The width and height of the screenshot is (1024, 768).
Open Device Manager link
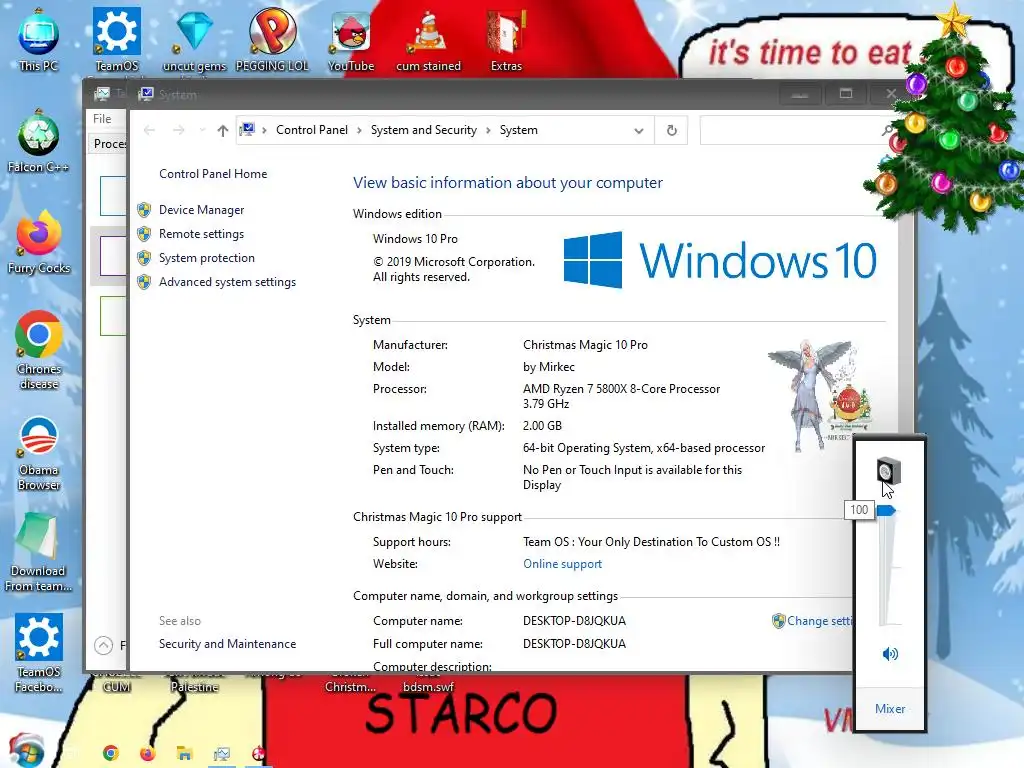(x=201, y=210)
